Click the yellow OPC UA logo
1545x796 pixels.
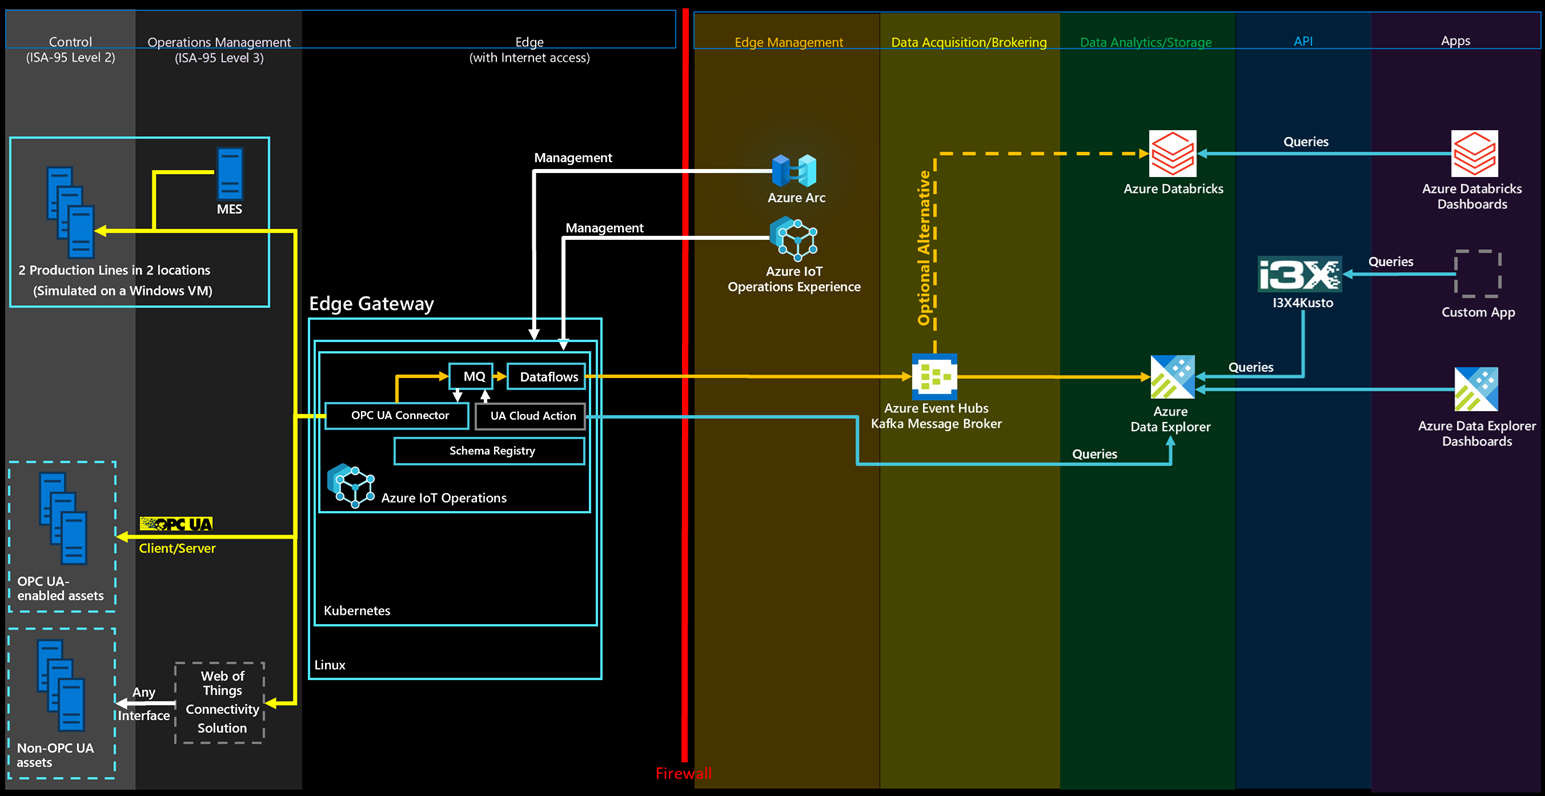pyautogui.click(x=176, y=524)
